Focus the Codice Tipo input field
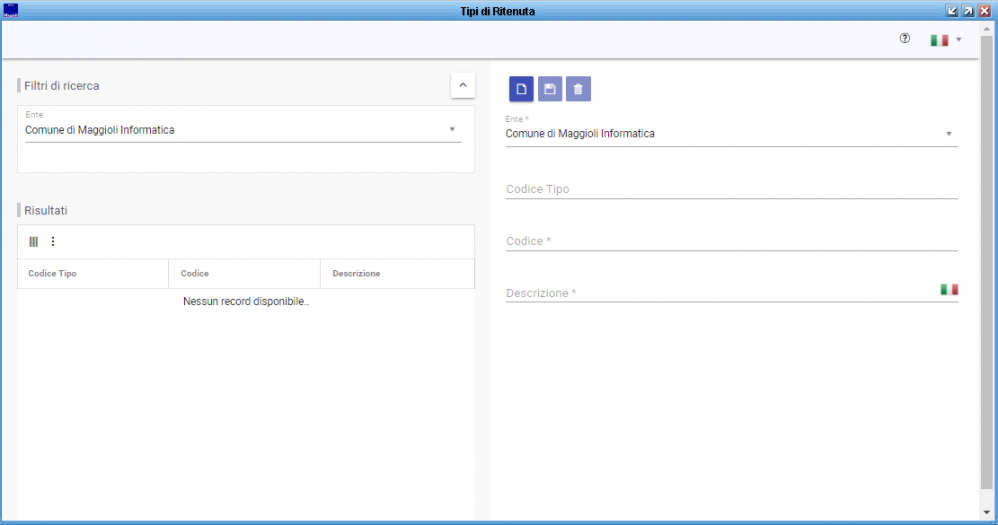The width and height of the screenshot is (998, 525). pyautogui.click(x=731, y=189)
